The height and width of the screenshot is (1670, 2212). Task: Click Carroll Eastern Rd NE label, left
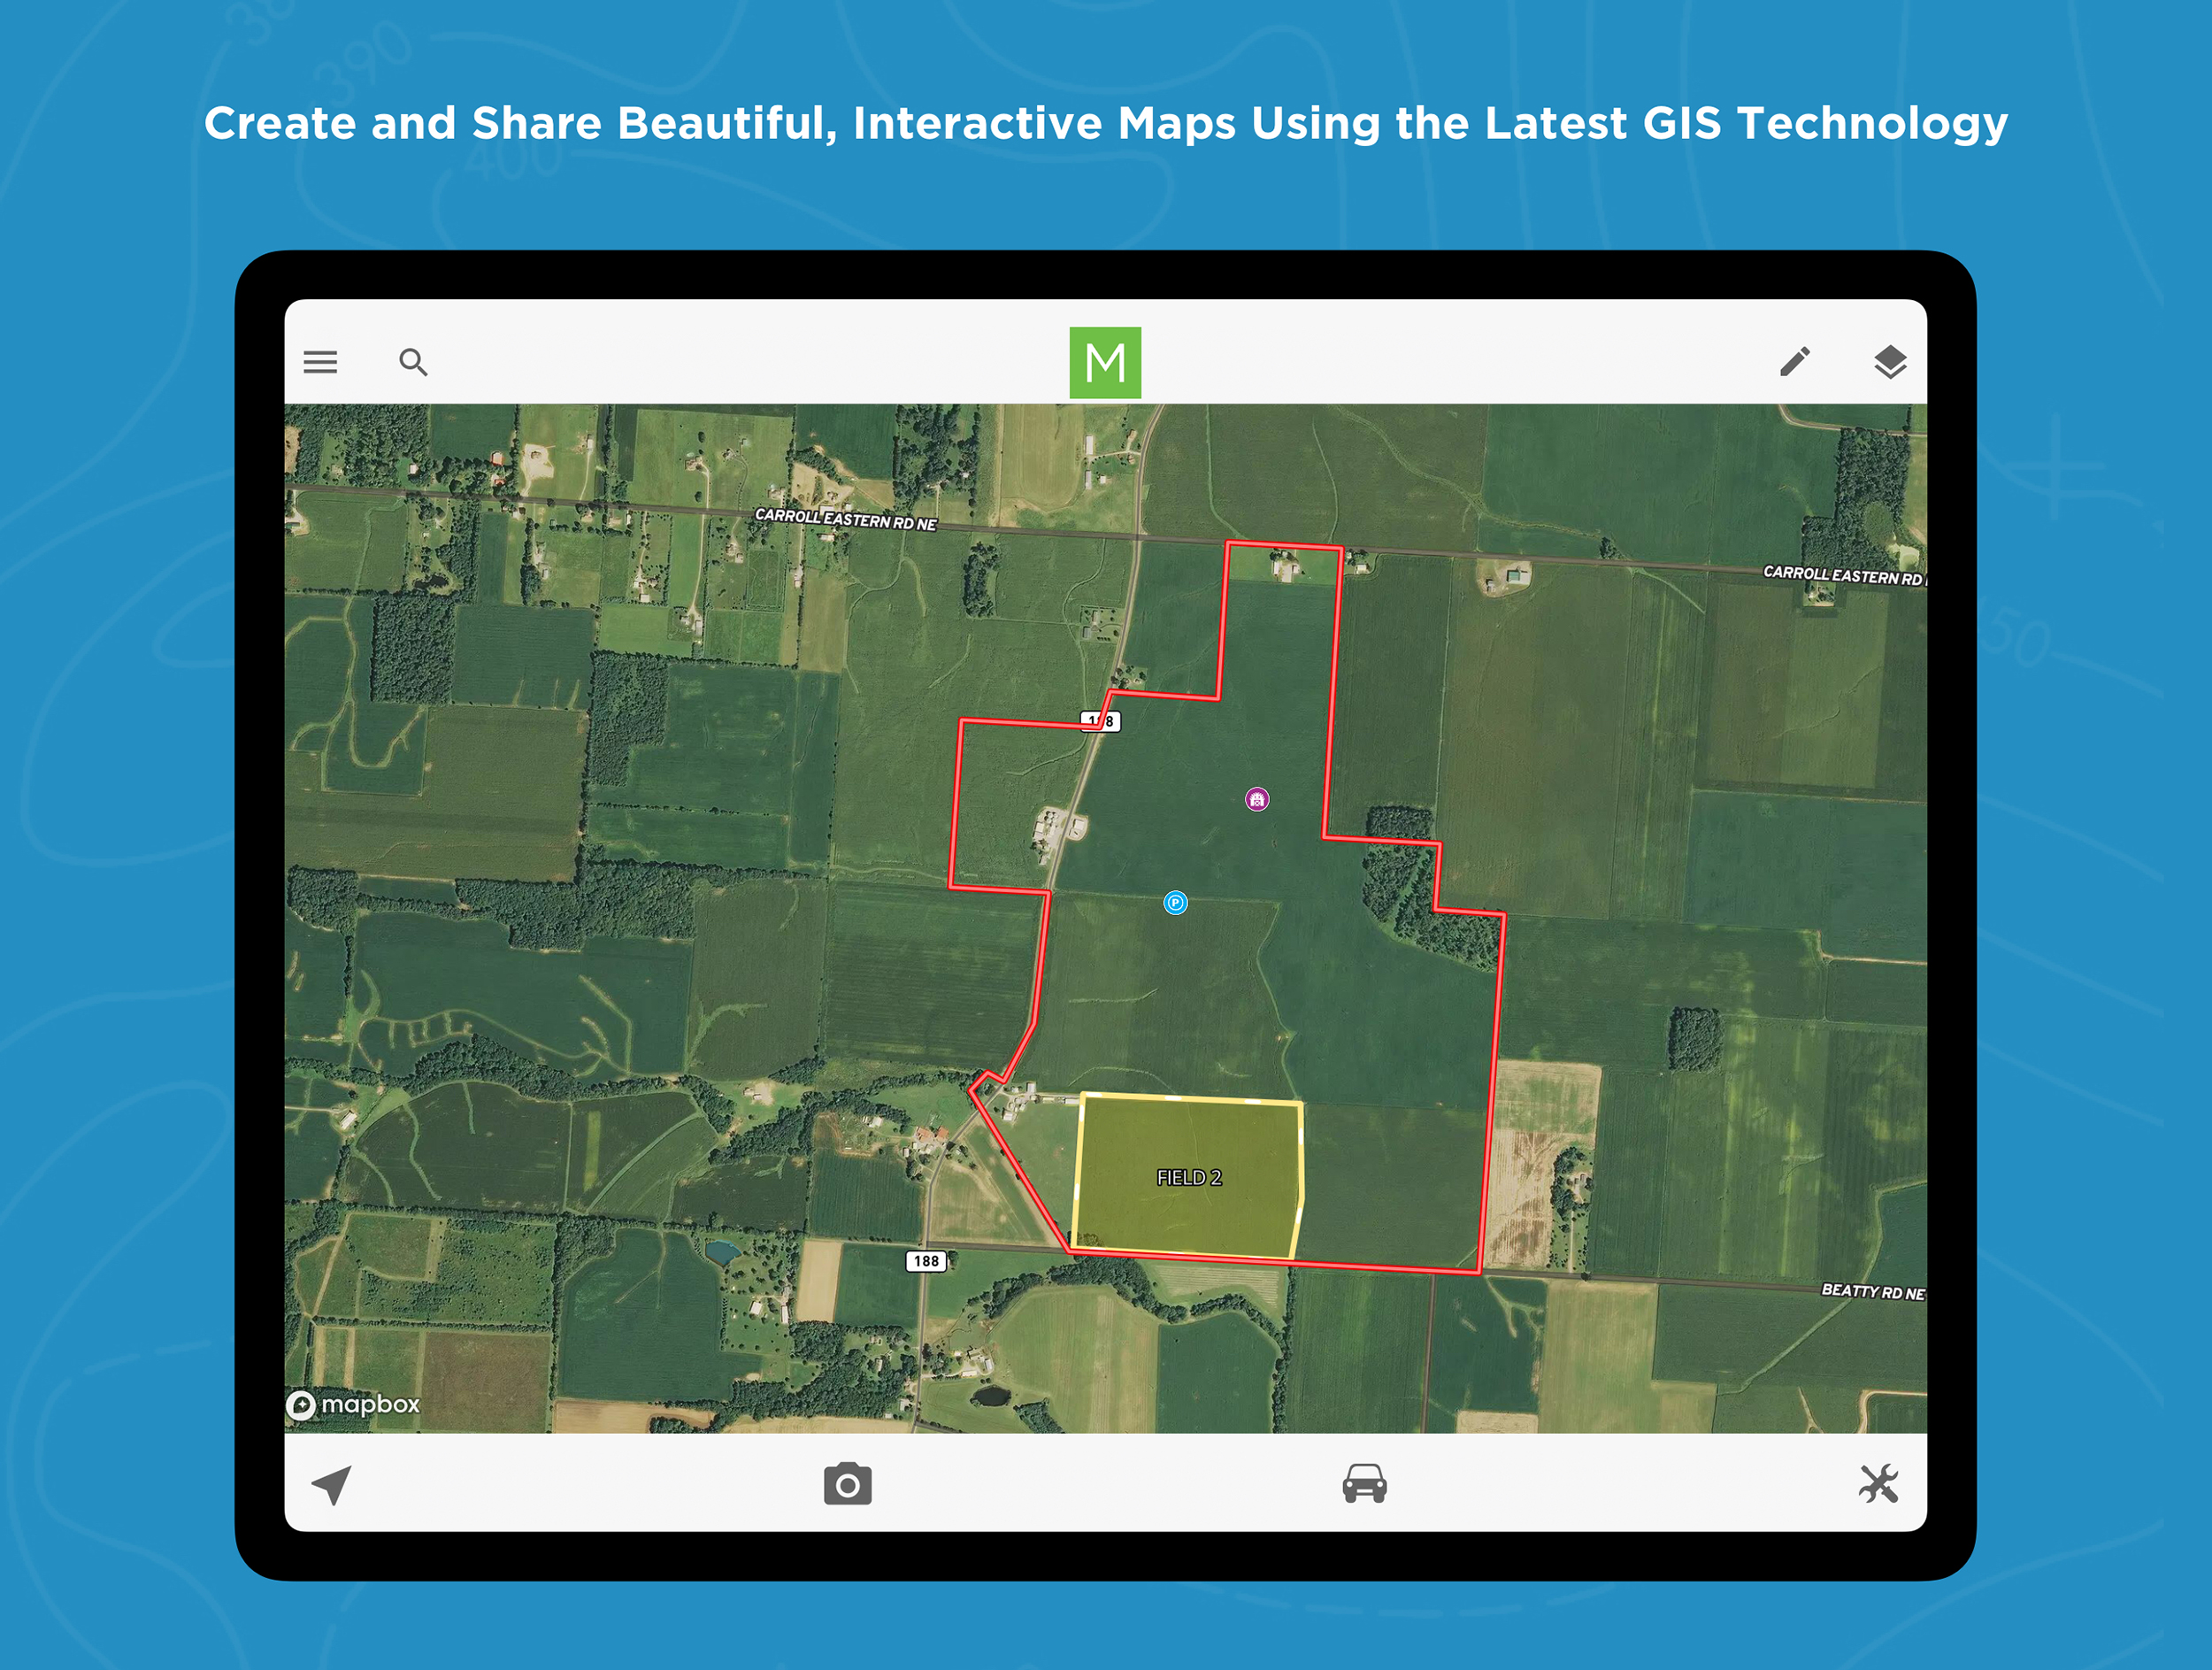tap(846, 519)
